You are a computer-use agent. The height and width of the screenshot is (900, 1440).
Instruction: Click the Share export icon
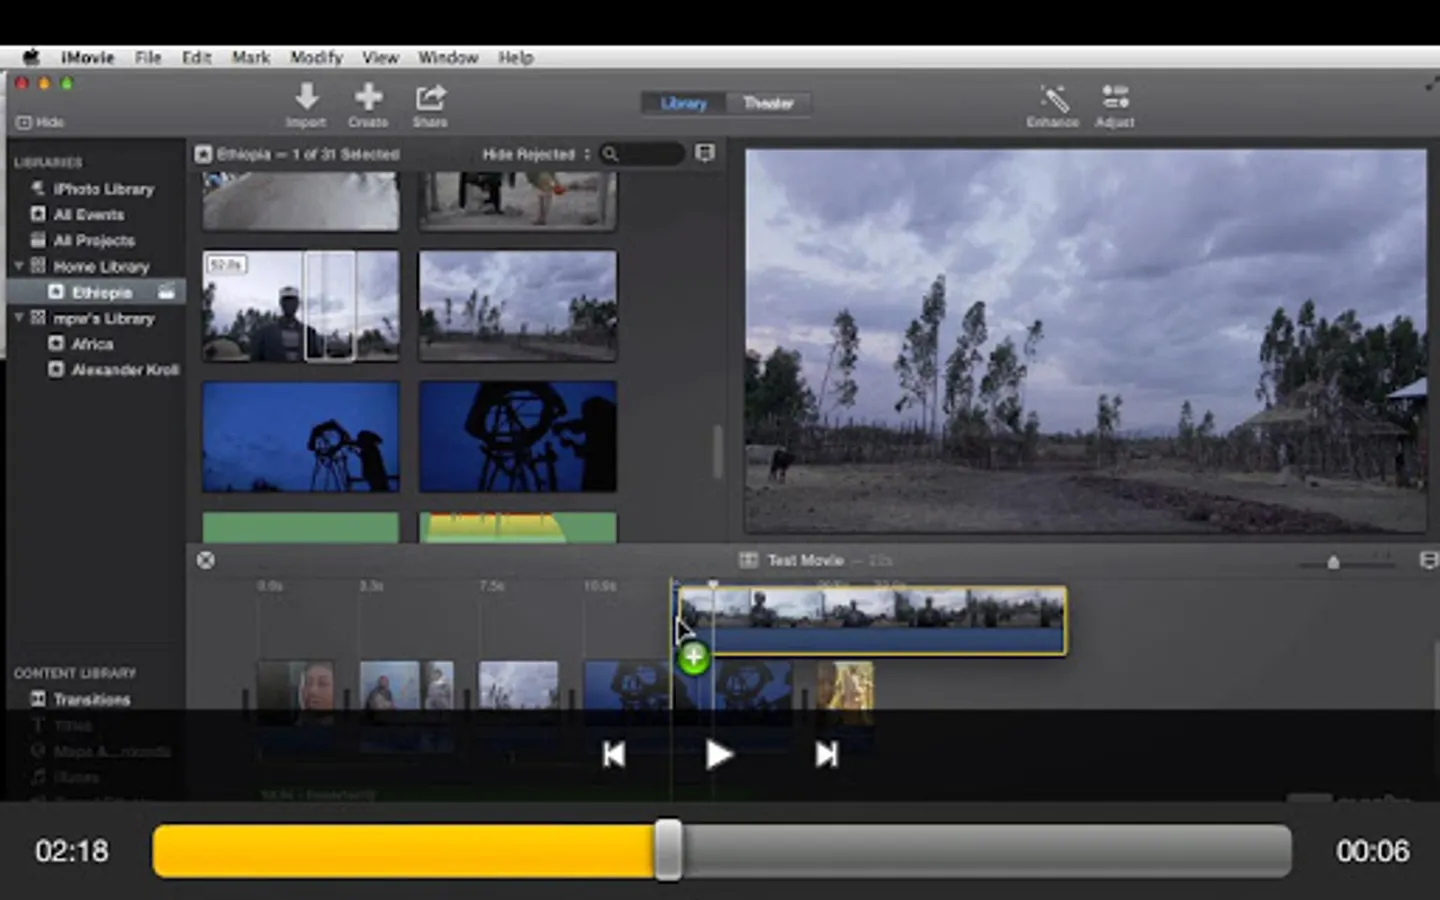click(x=430, y=98)
